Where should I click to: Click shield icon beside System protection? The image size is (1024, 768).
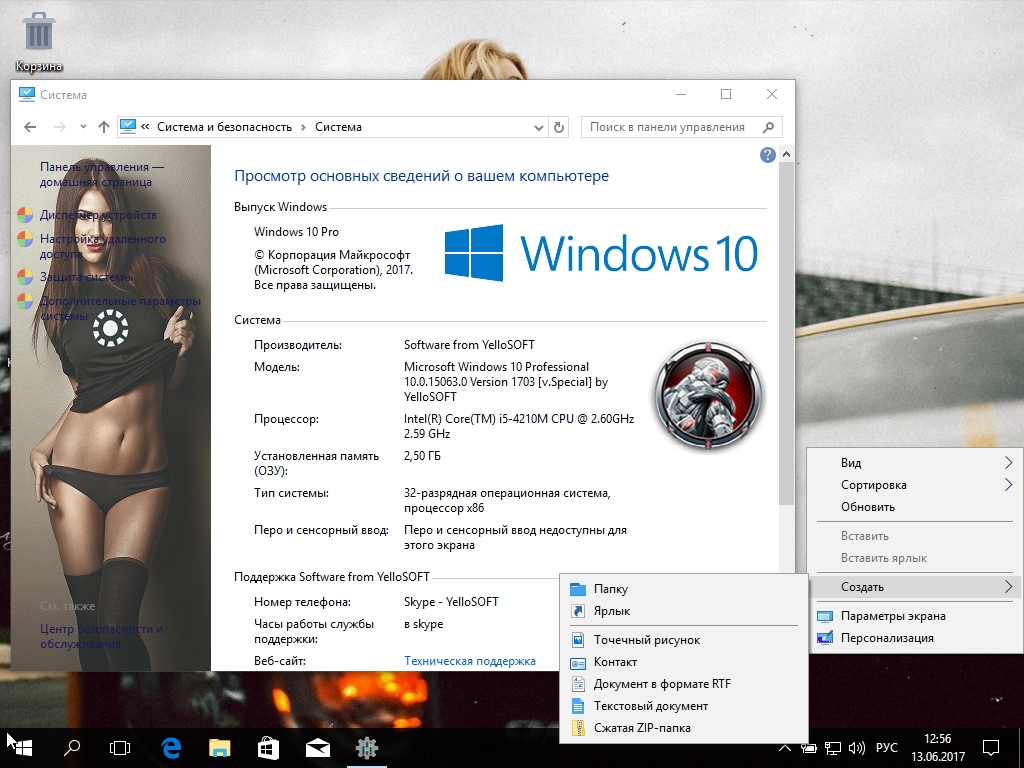[25, 277]
